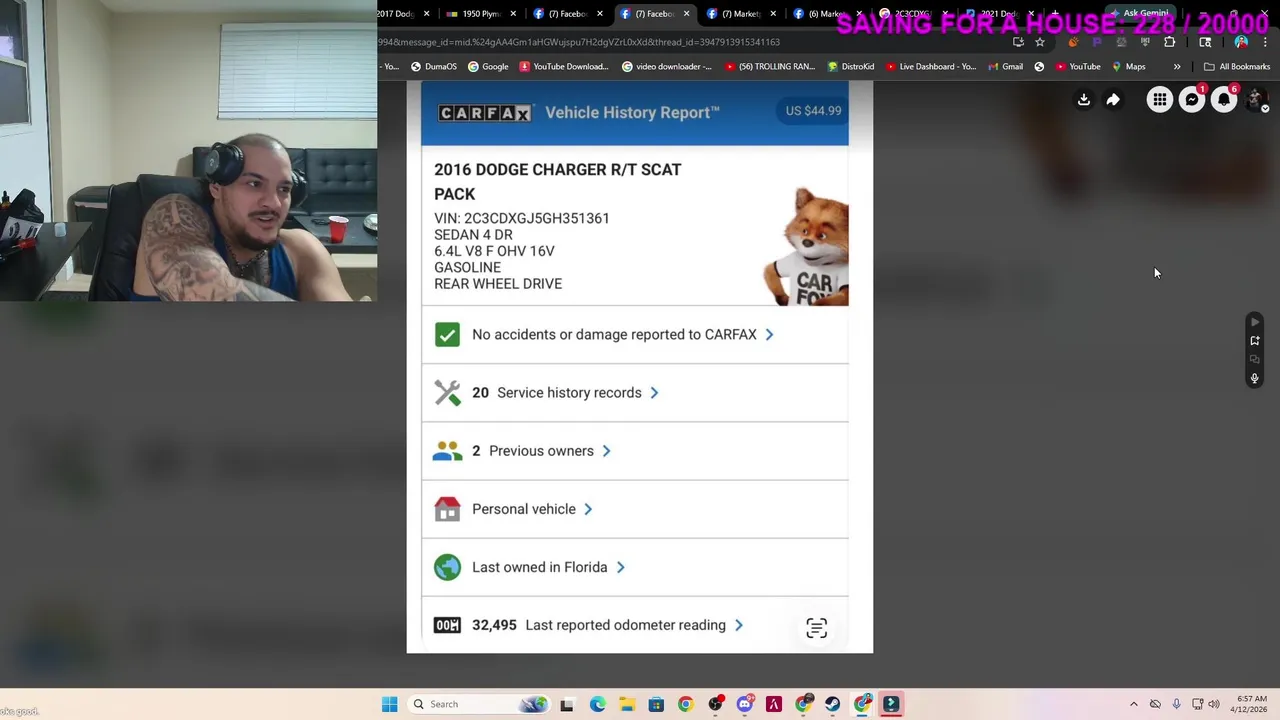
Task: Open the Windows Start button
Action: (389, 704)
